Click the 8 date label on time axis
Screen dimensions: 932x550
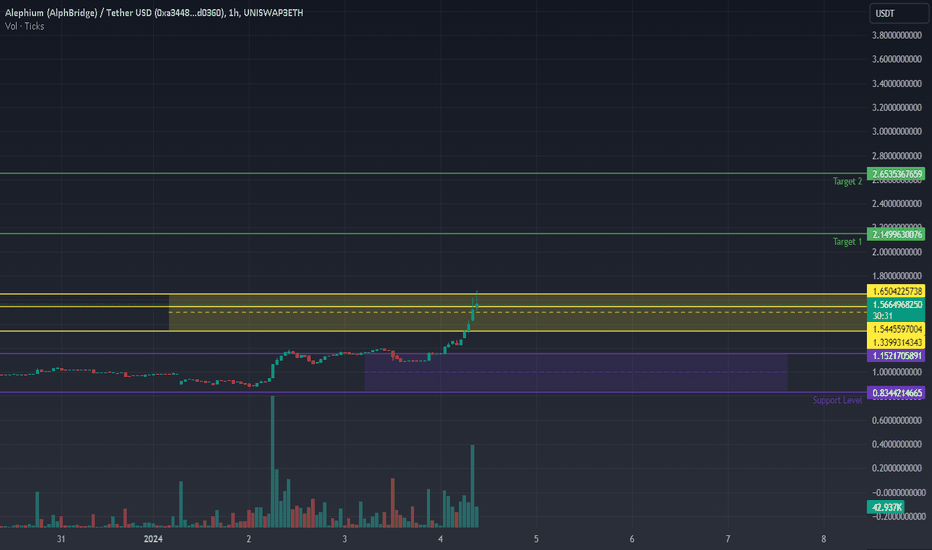click(x=824, y=539)
